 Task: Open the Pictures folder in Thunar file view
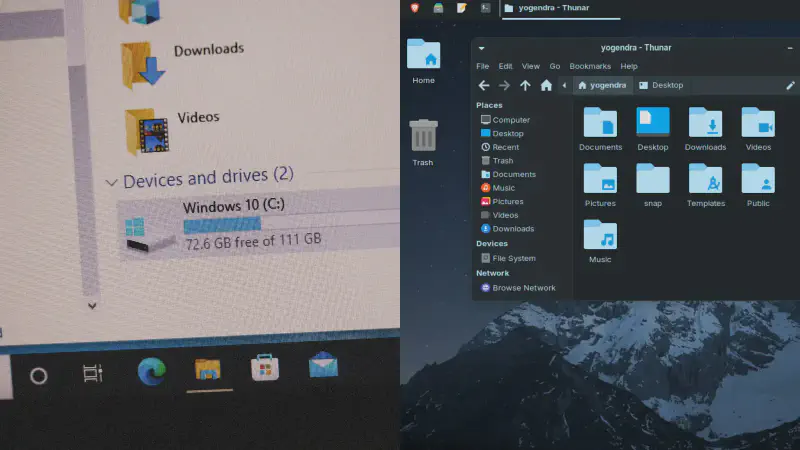[600, 185]
